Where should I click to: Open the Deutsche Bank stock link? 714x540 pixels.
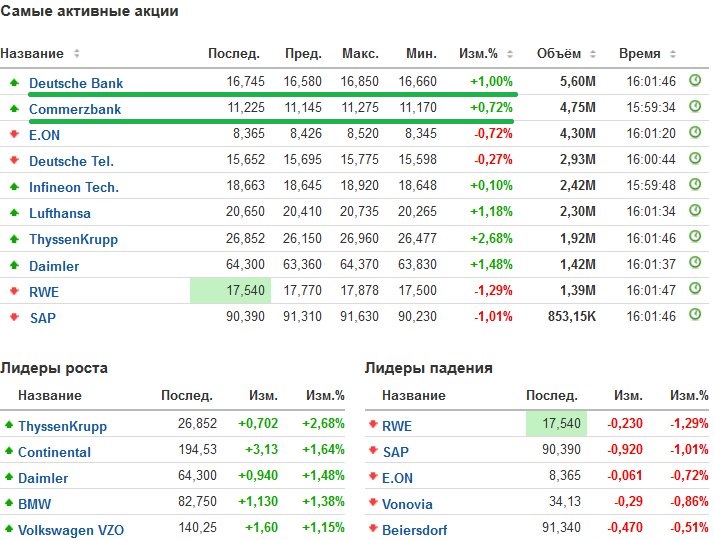pyautogui.click(x=76, y=83)
